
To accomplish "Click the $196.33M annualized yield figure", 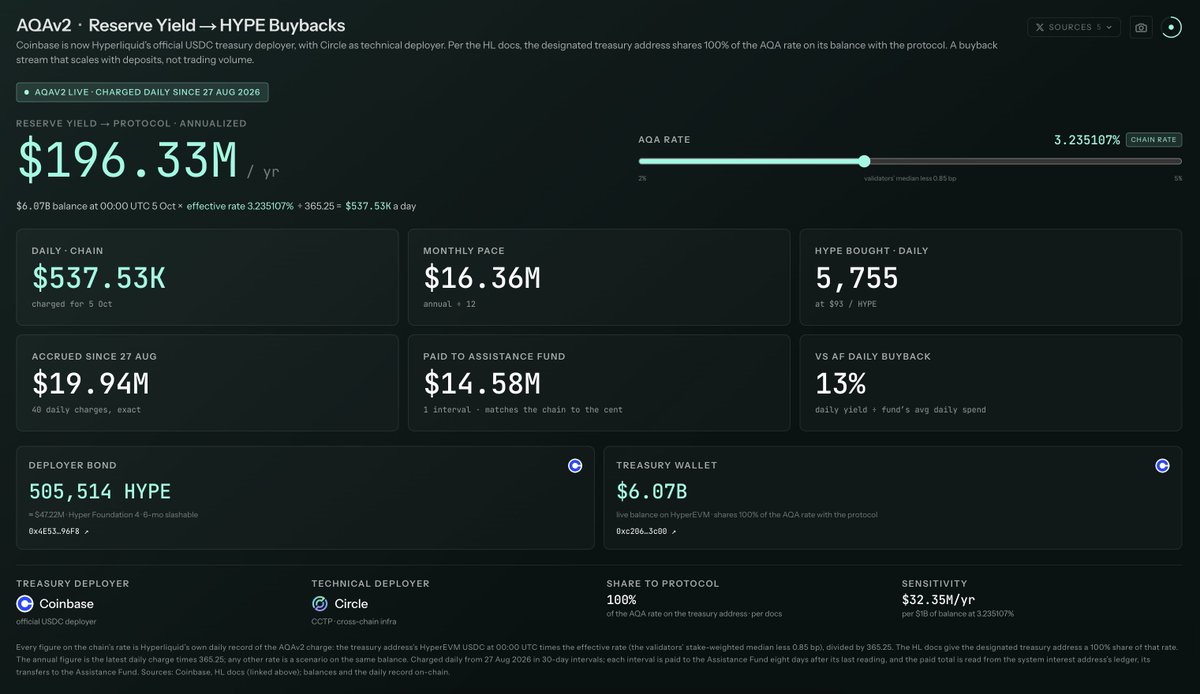I will pyautogui.click(x=127, y=161).
